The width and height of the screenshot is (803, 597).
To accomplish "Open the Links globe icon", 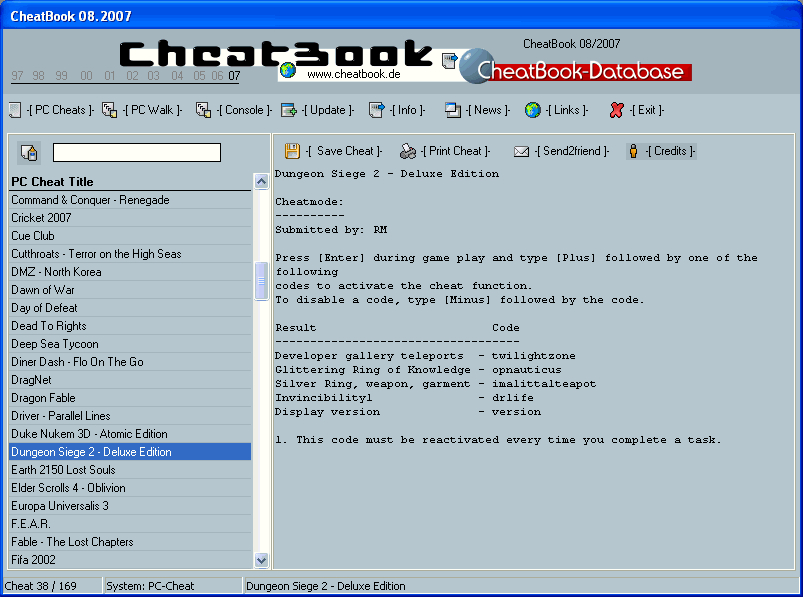I will [x=532, y=110].
